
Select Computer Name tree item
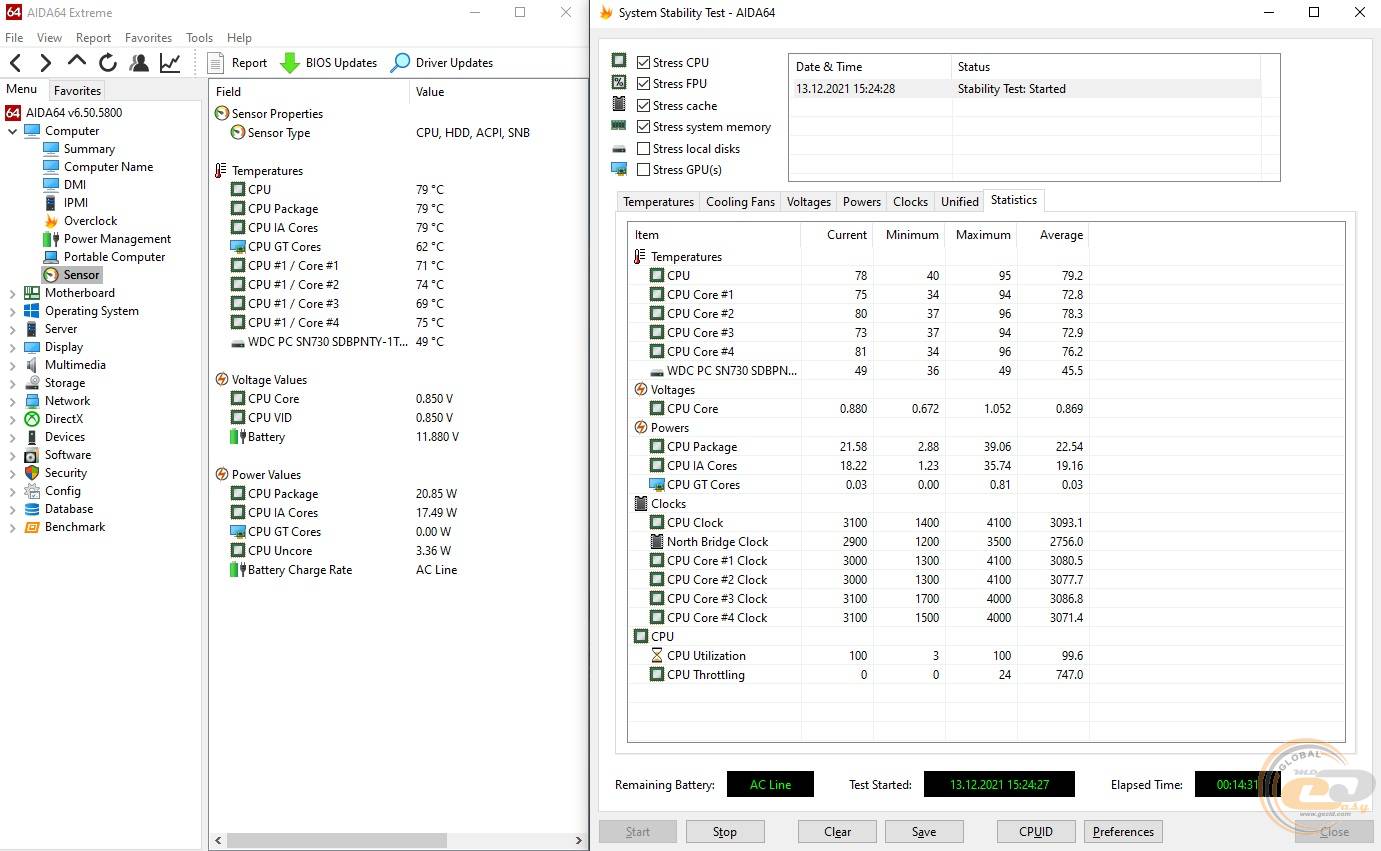[108, 167]
